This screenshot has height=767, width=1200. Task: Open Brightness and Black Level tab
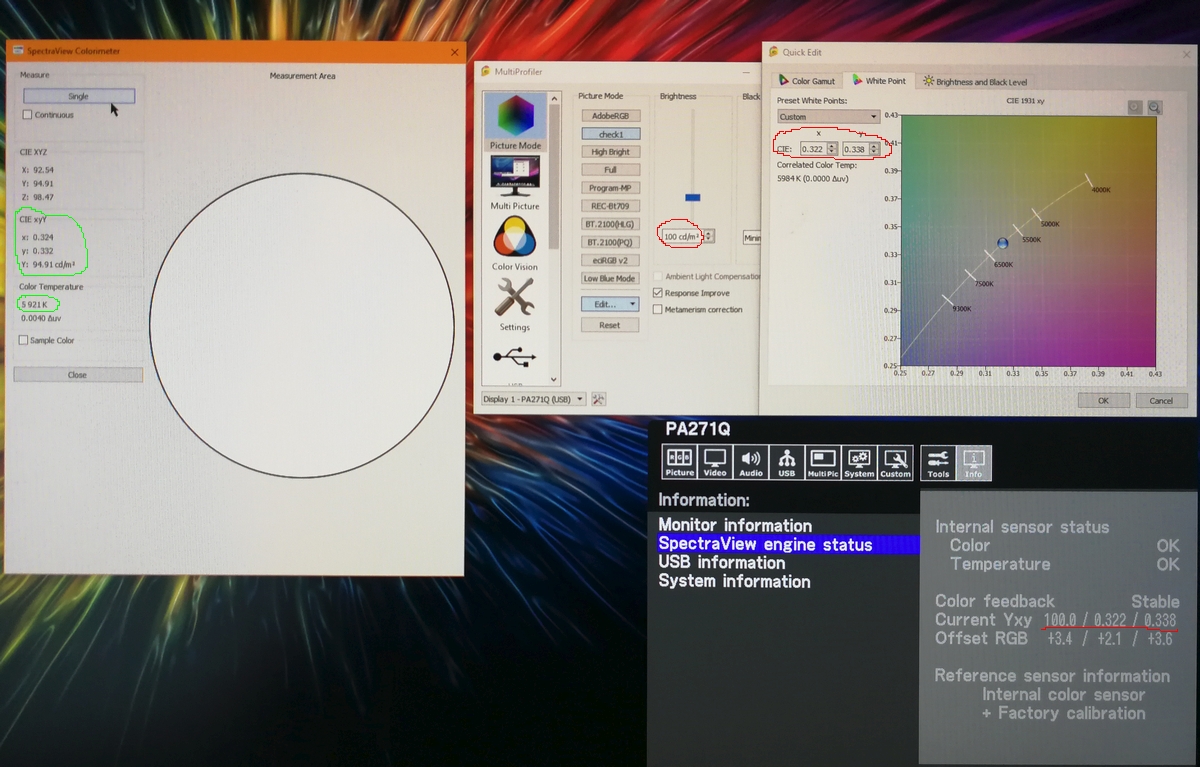point(974,82)
